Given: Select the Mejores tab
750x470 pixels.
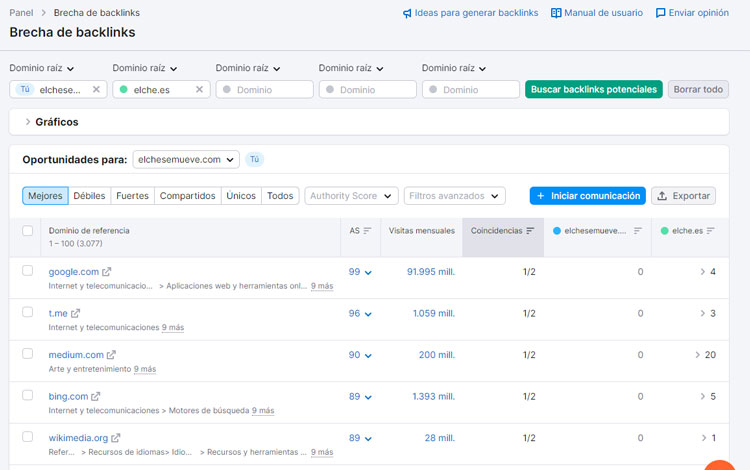Looking at the screenshot, I should (45, 196).
